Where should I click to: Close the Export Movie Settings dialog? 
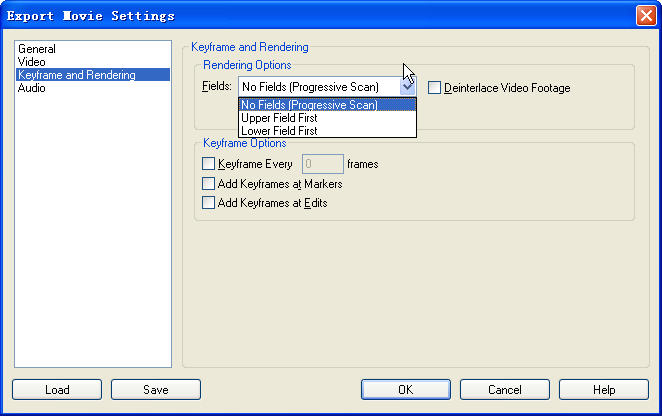(x=646, y=16)
